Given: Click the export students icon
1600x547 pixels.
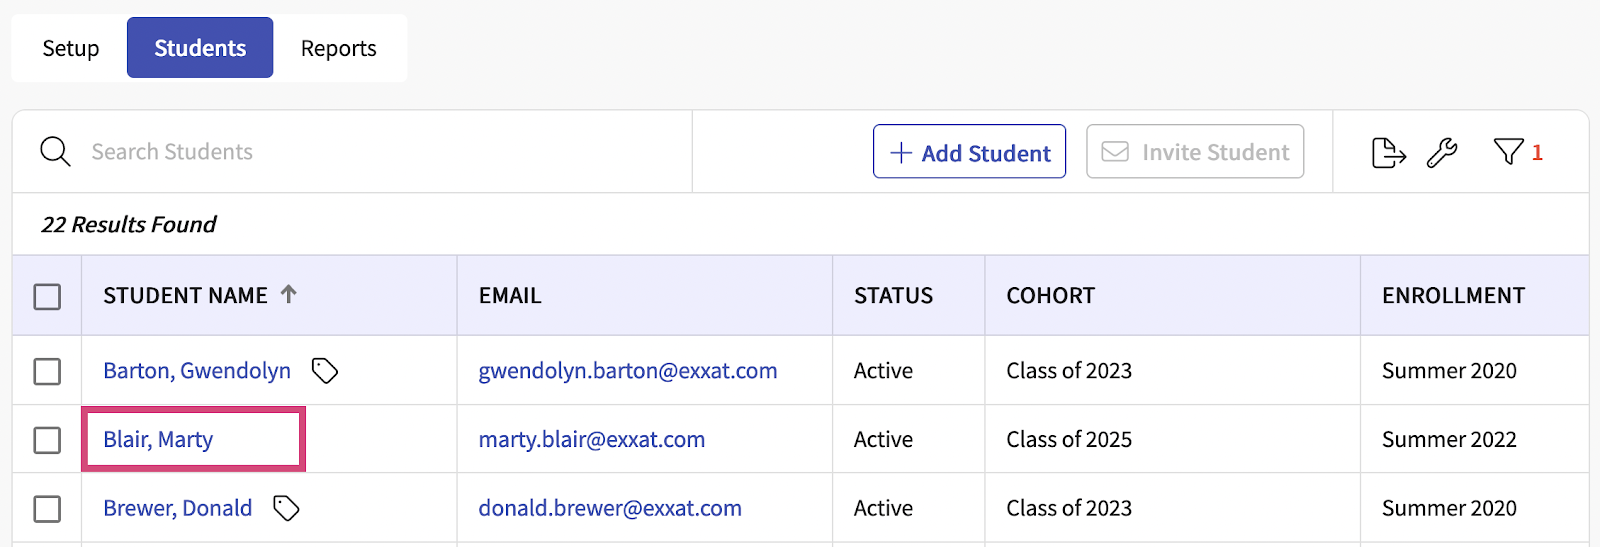Looking at the screenshot, I should click(x=1388, y=153).
